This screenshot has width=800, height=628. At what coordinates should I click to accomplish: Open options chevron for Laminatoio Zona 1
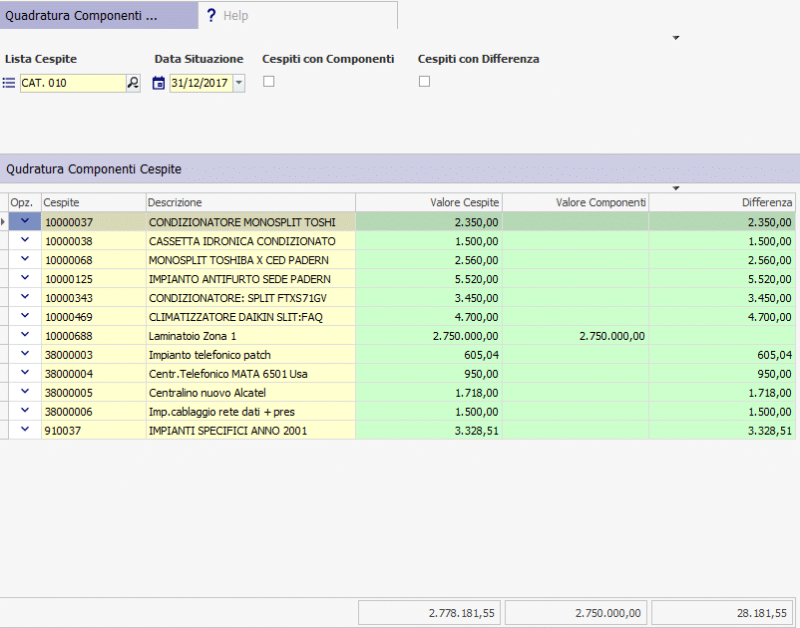tap(24, 335)
